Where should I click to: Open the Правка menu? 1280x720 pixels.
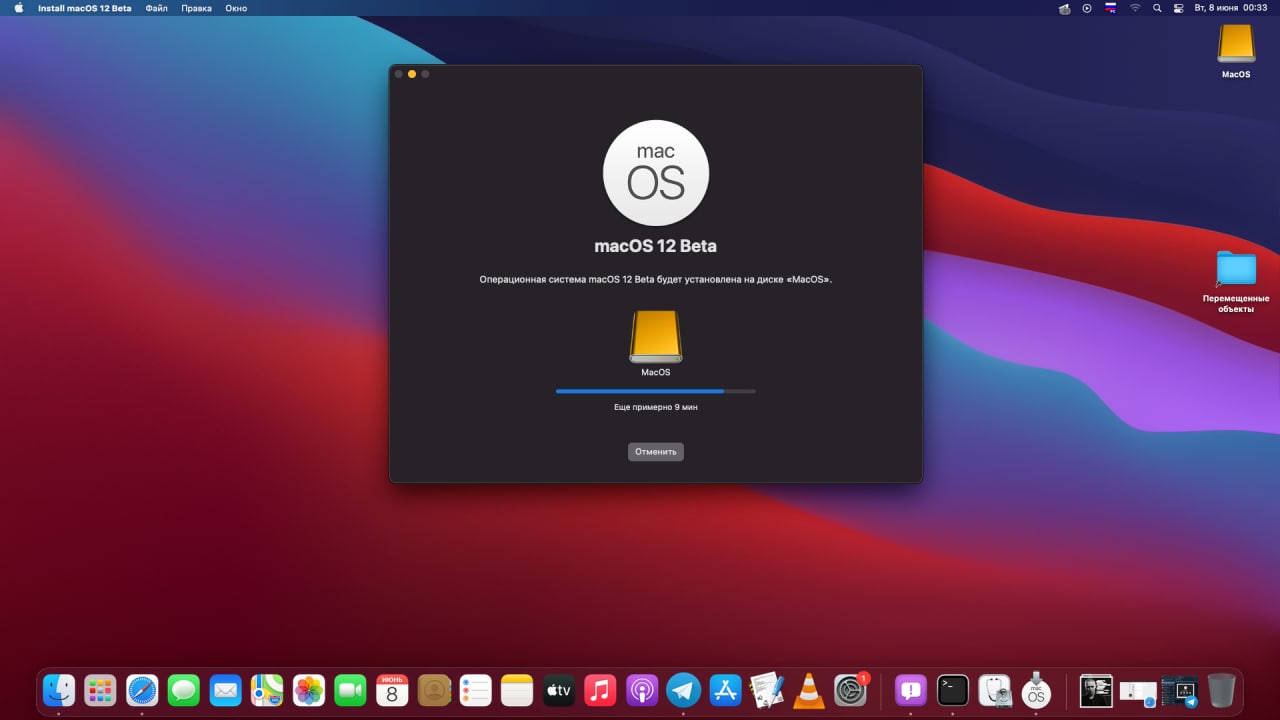197,8
